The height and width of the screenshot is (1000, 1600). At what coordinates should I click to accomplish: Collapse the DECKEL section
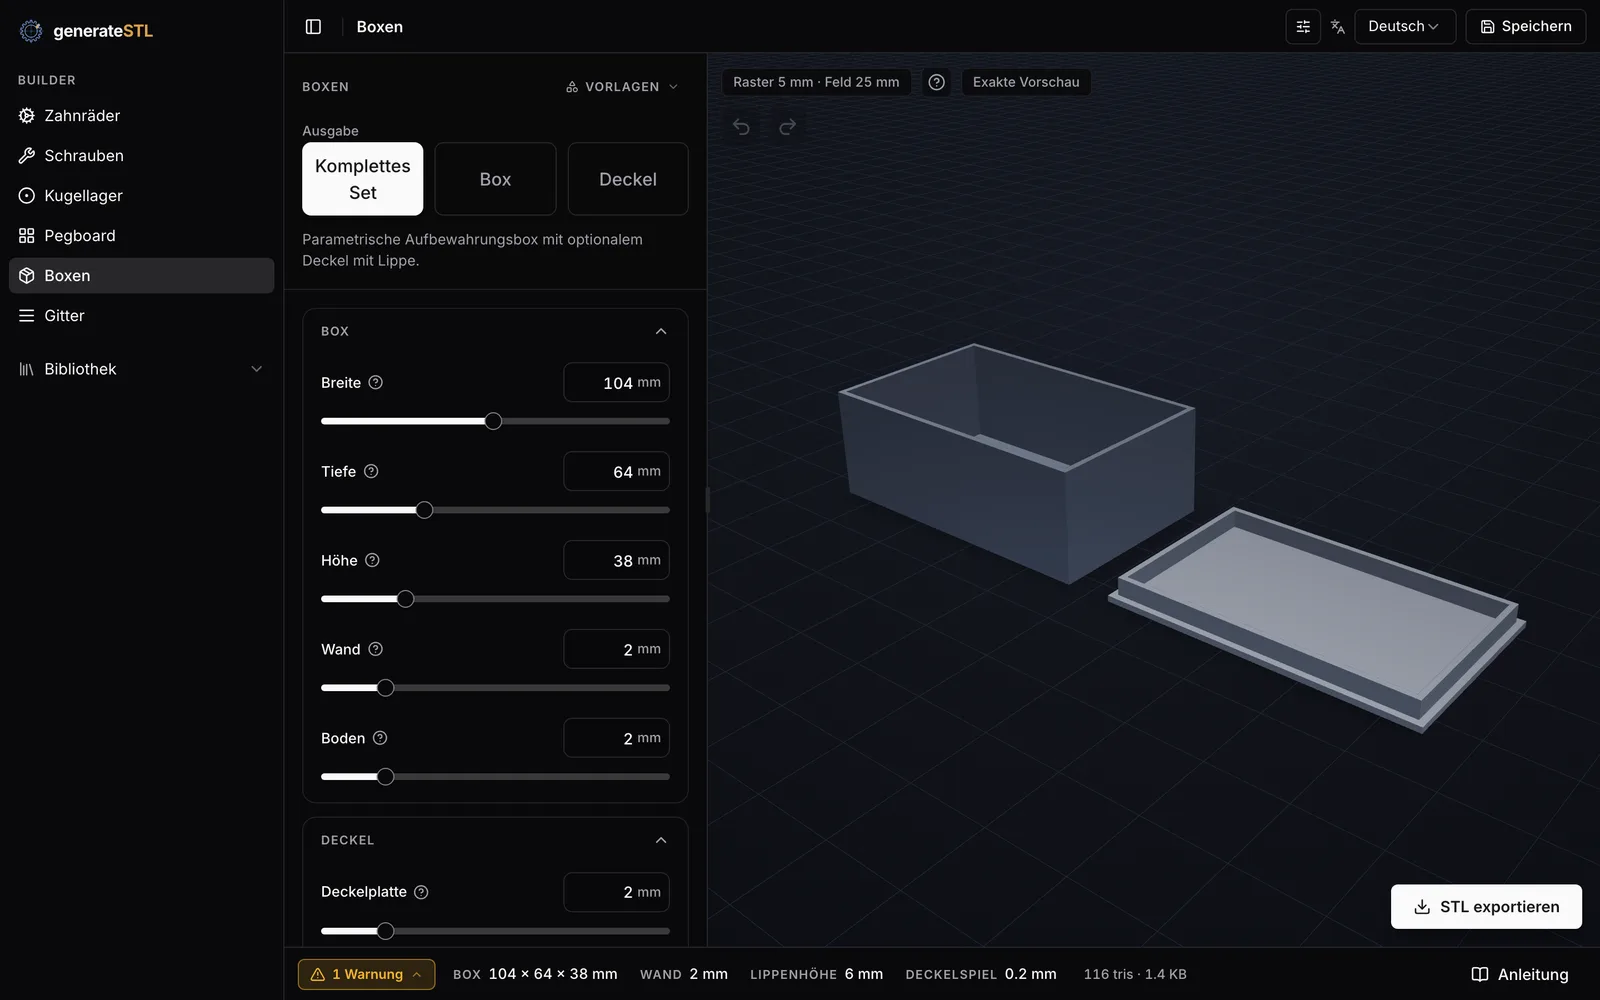(661, 840)
